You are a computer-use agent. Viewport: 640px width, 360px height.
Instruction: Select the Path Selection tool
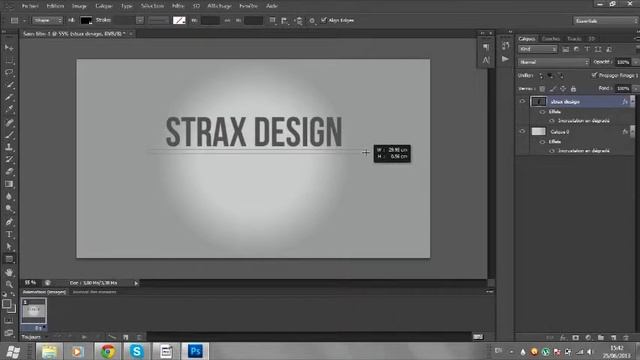tap(9, 247)
